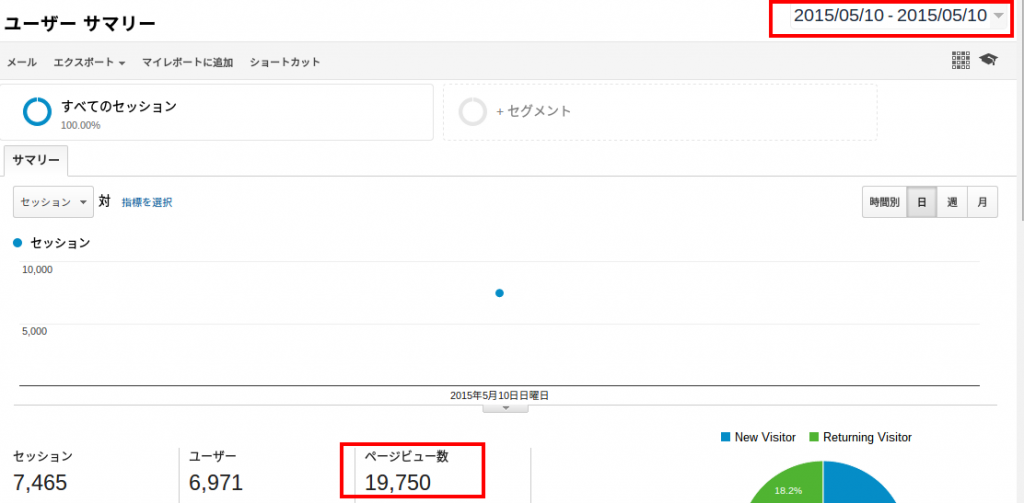Switch graph to 週 view
This screenshot has height=503, width=1024.
click(952, 203)
